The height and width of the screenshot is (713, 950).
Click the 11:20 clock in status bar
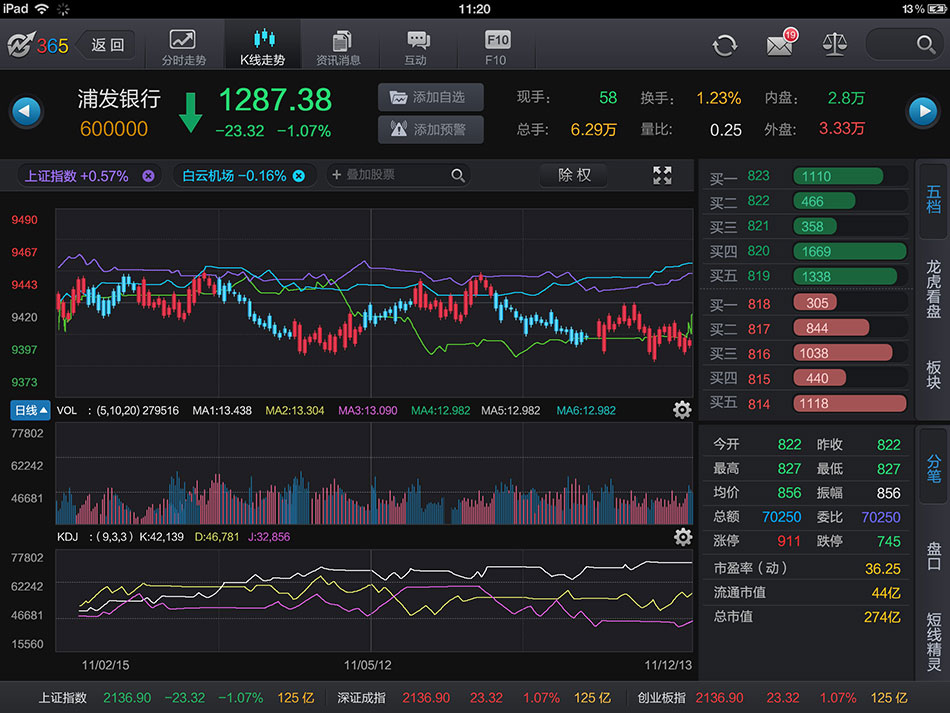[474, 9]
